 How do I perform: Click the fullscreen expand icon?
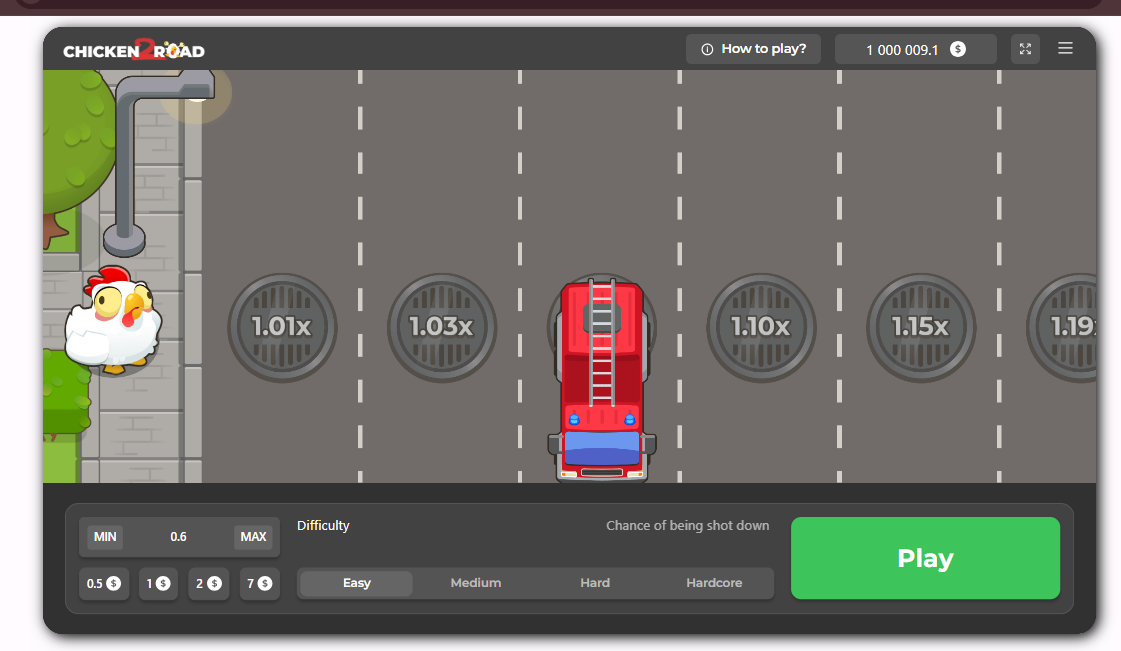(1025, 49)
